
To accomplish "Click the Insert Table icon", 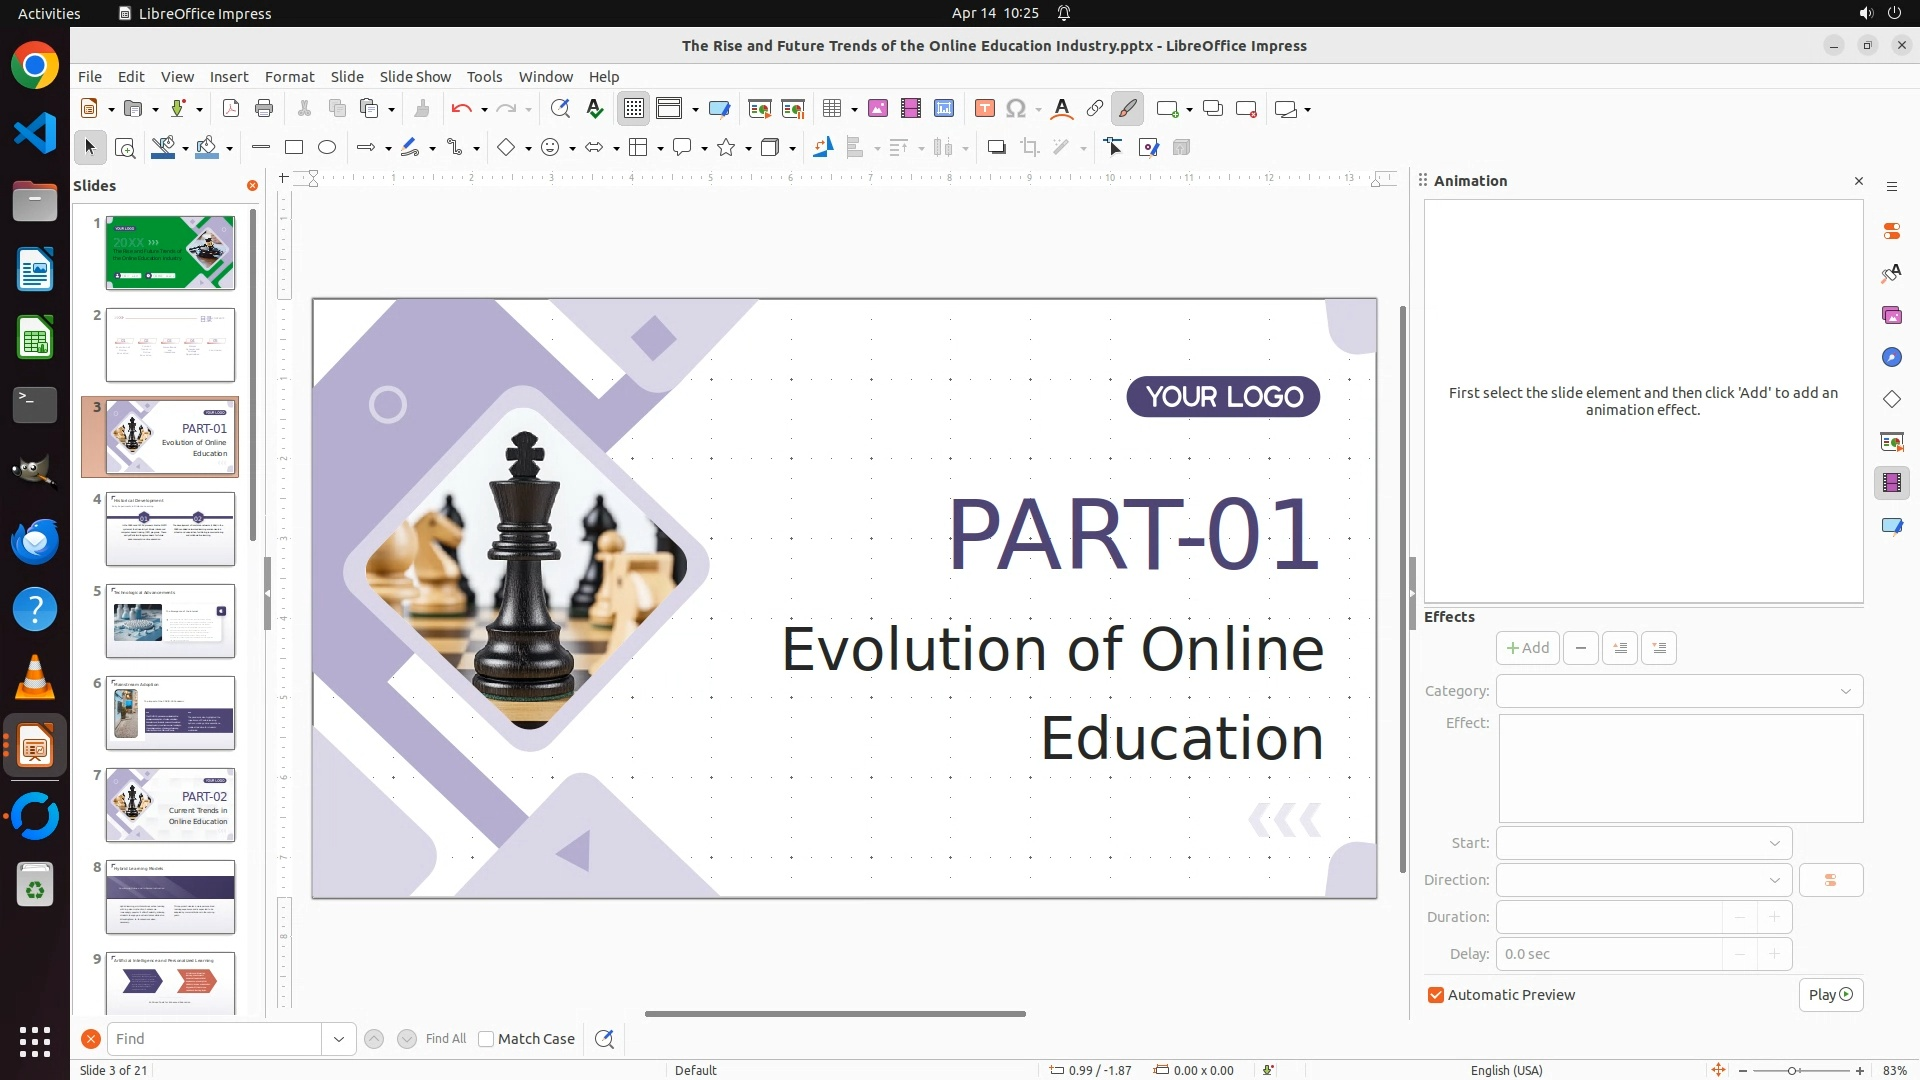I will (x=831, y=109).
